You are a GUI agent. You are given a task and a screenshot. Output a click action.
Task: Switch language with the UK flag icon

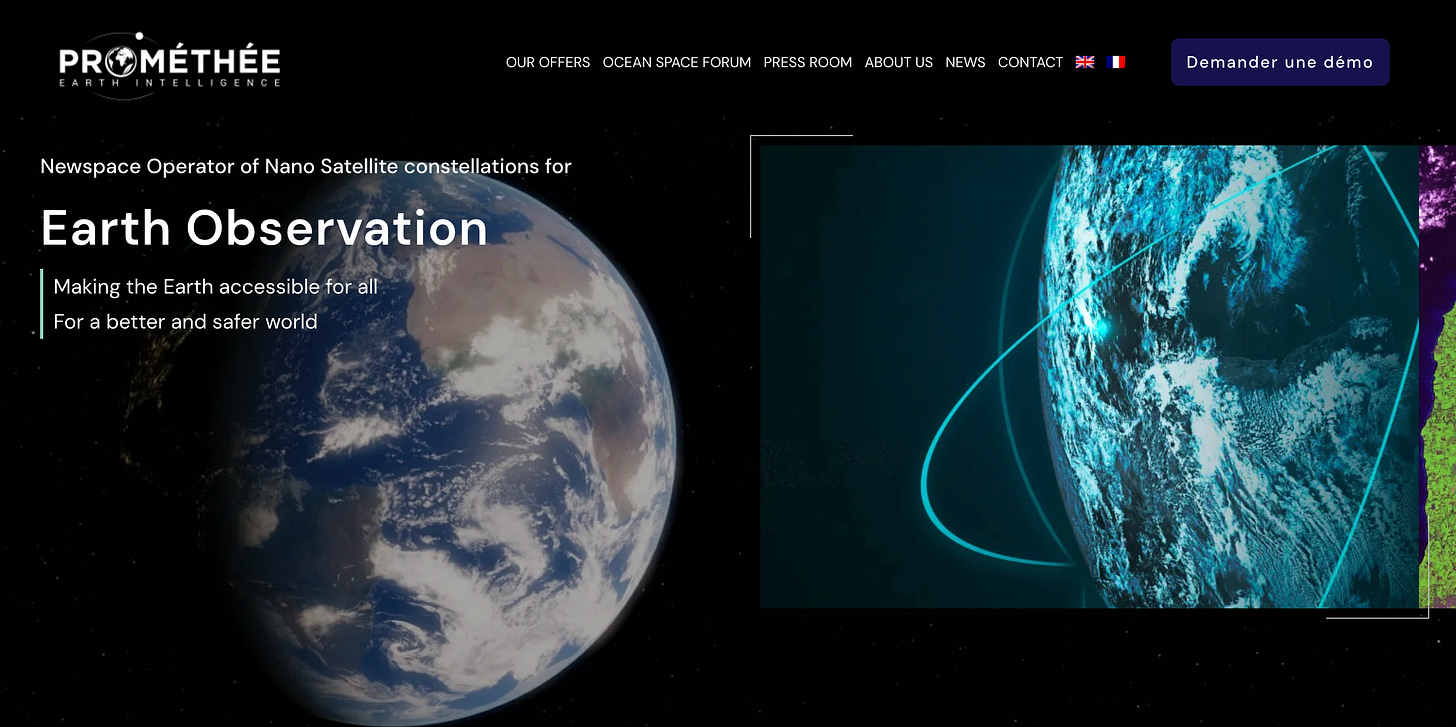click(x=1085, y=62)
